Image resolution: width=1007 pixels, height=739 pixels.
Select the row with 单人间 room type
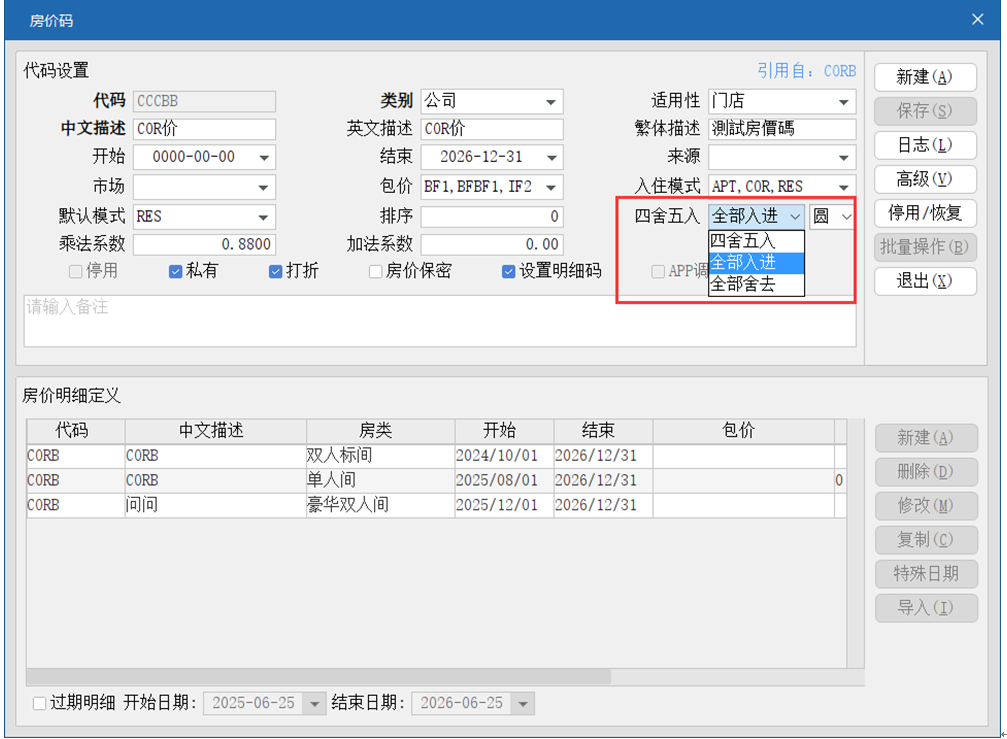[437, 480]
